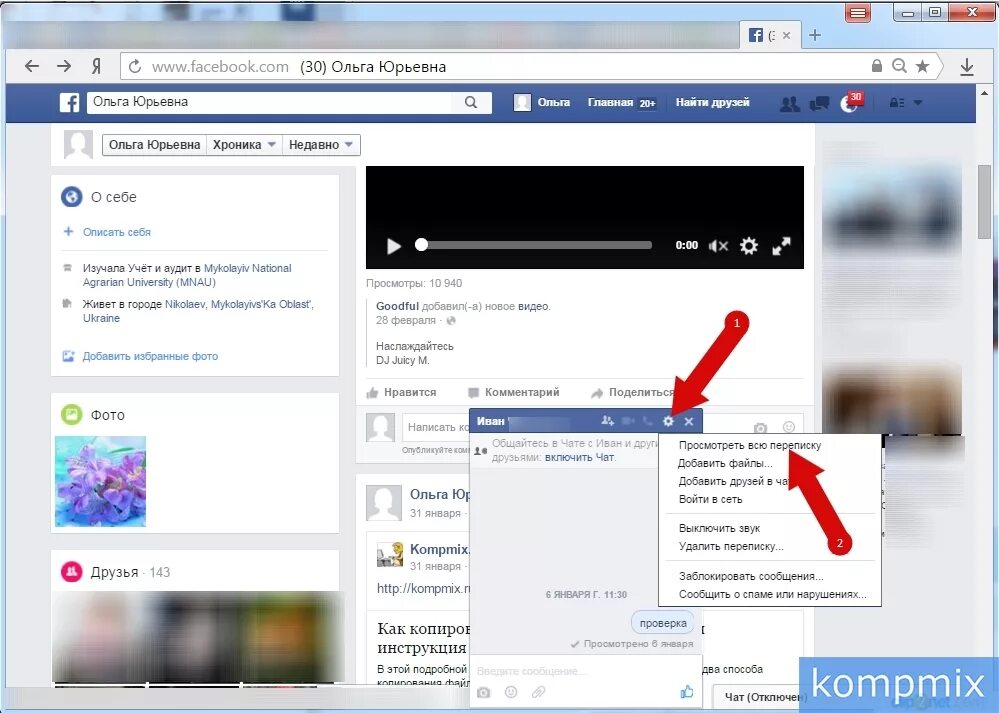The height and width of the screenshot is (713, 999).
Task: Send a thumbs-up like in chat
Action: 687,691
